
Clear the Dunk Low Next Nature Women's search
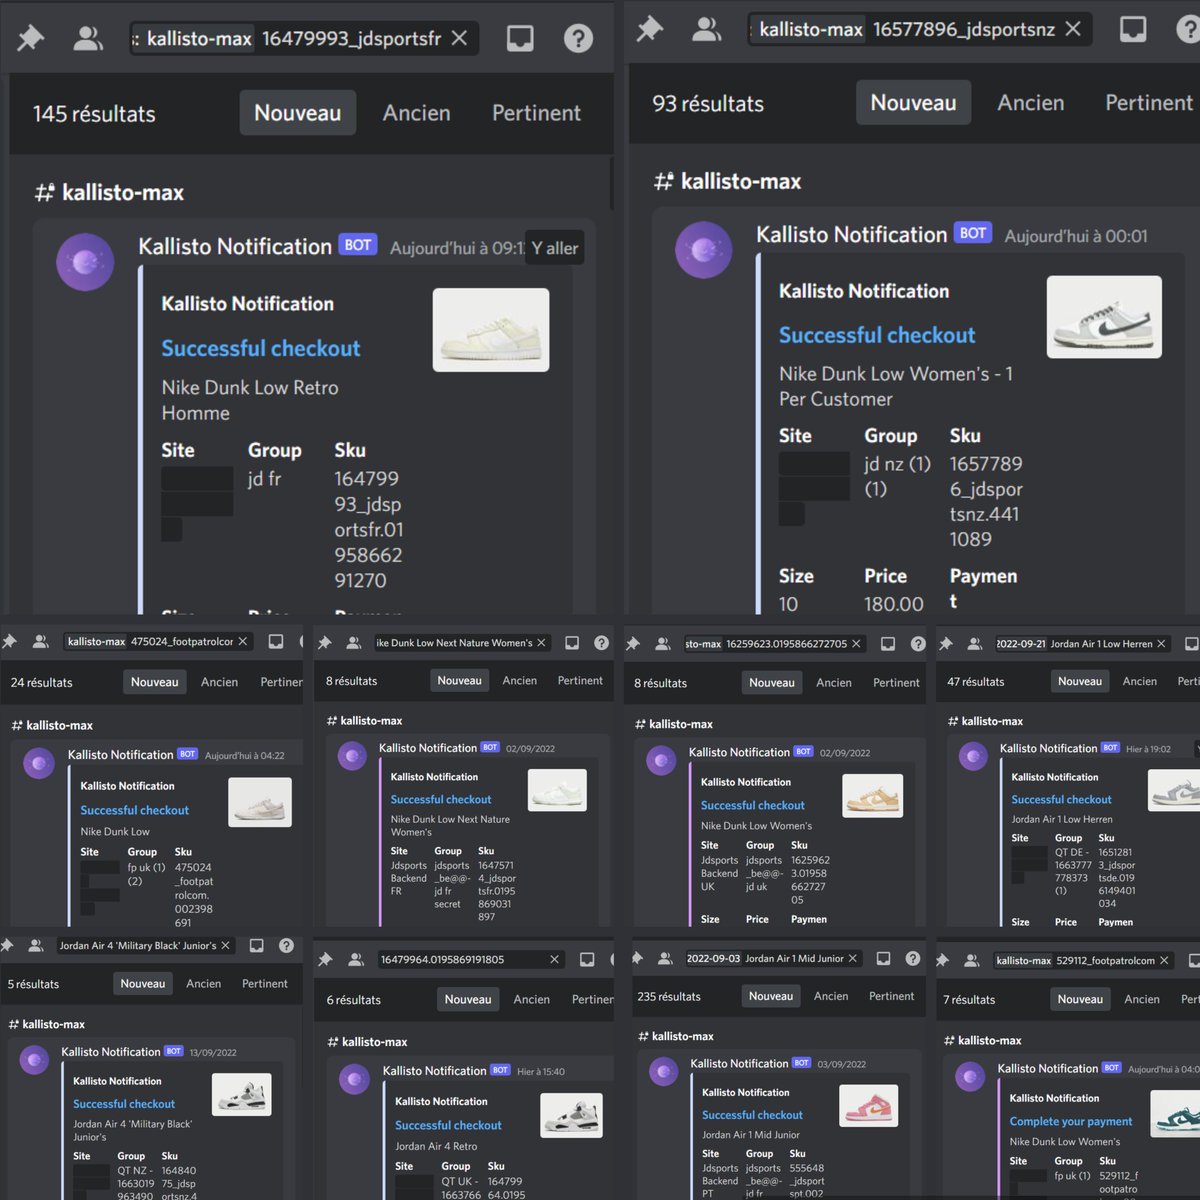pos(542,643)
